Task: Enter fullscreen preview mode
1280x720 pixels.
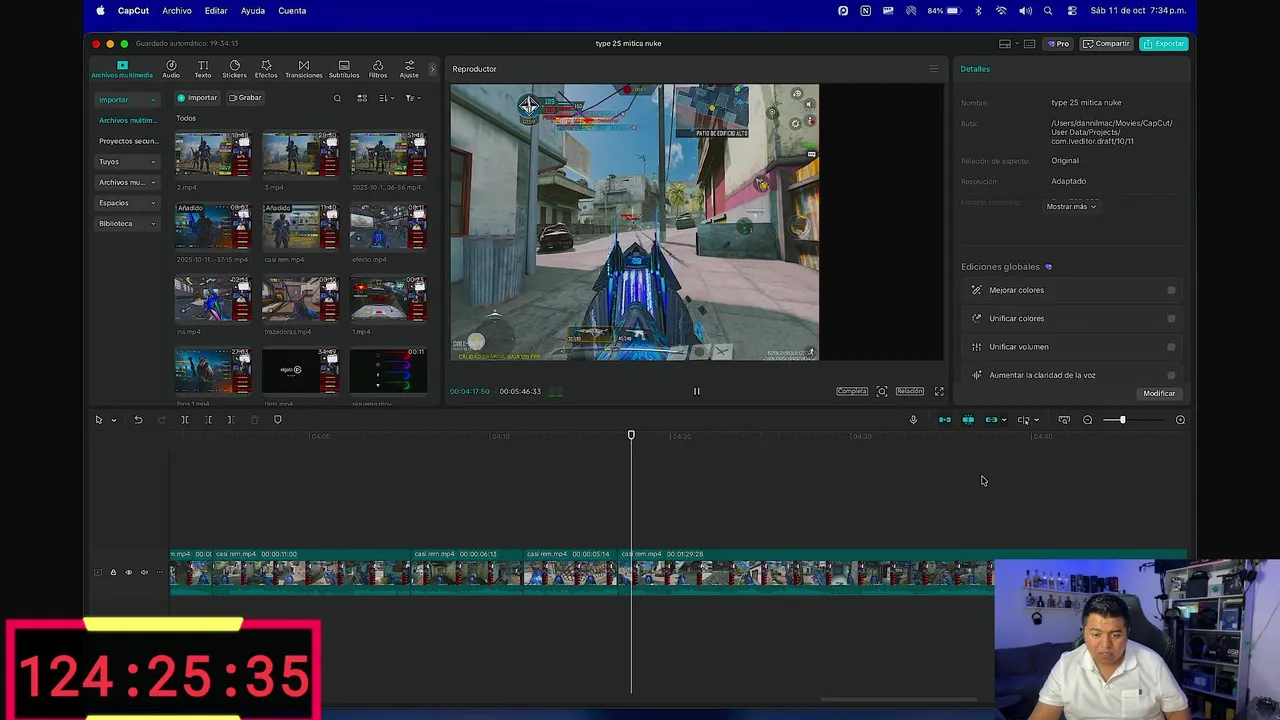Action: pos(939,391)
